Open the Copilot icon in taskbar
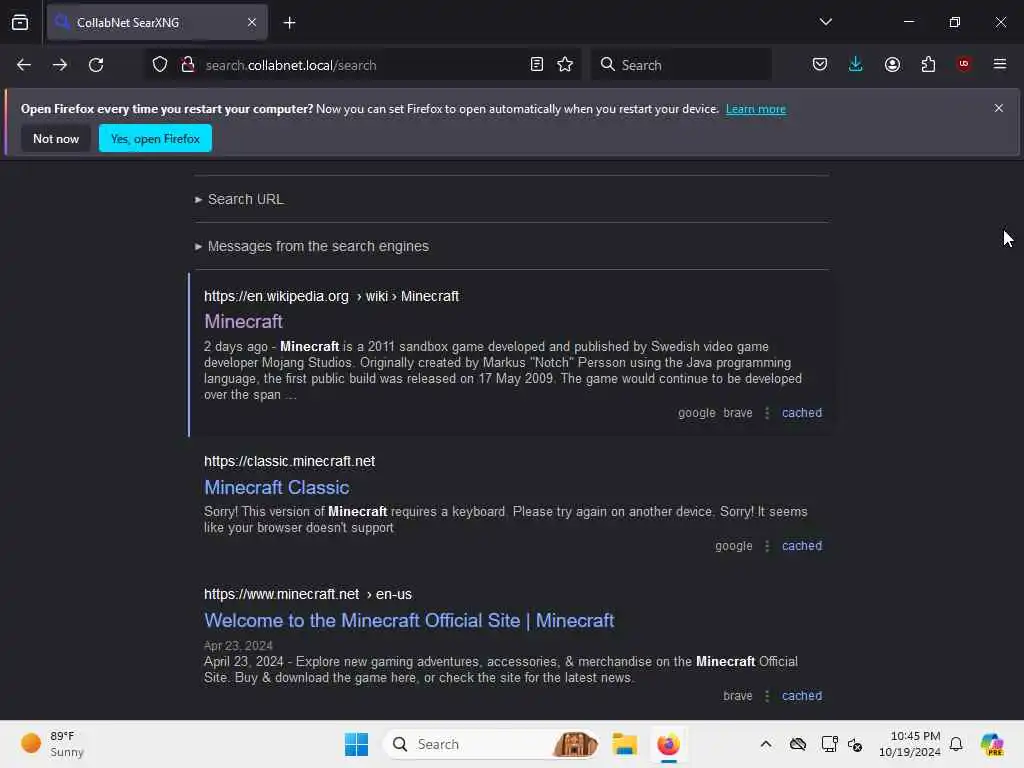This screenshot has height=768, width=1024. 991,744
